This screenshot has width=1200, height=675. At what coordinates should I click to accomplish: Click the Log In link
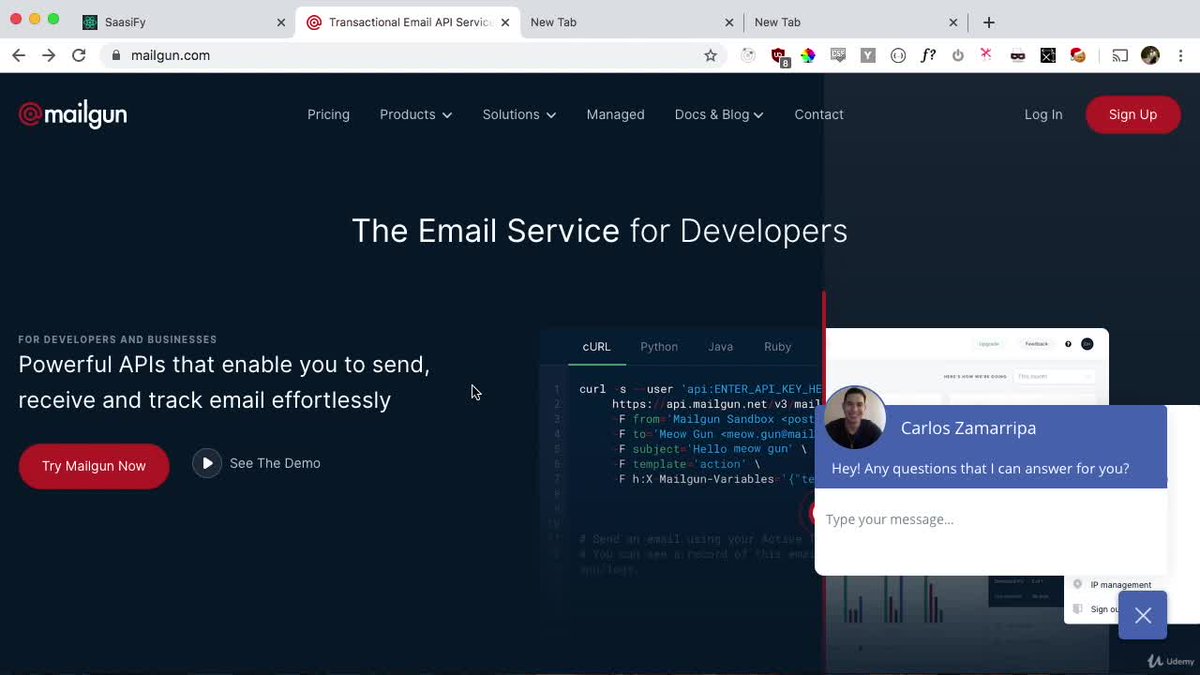pyautogui.click(x=1043, y=115)
